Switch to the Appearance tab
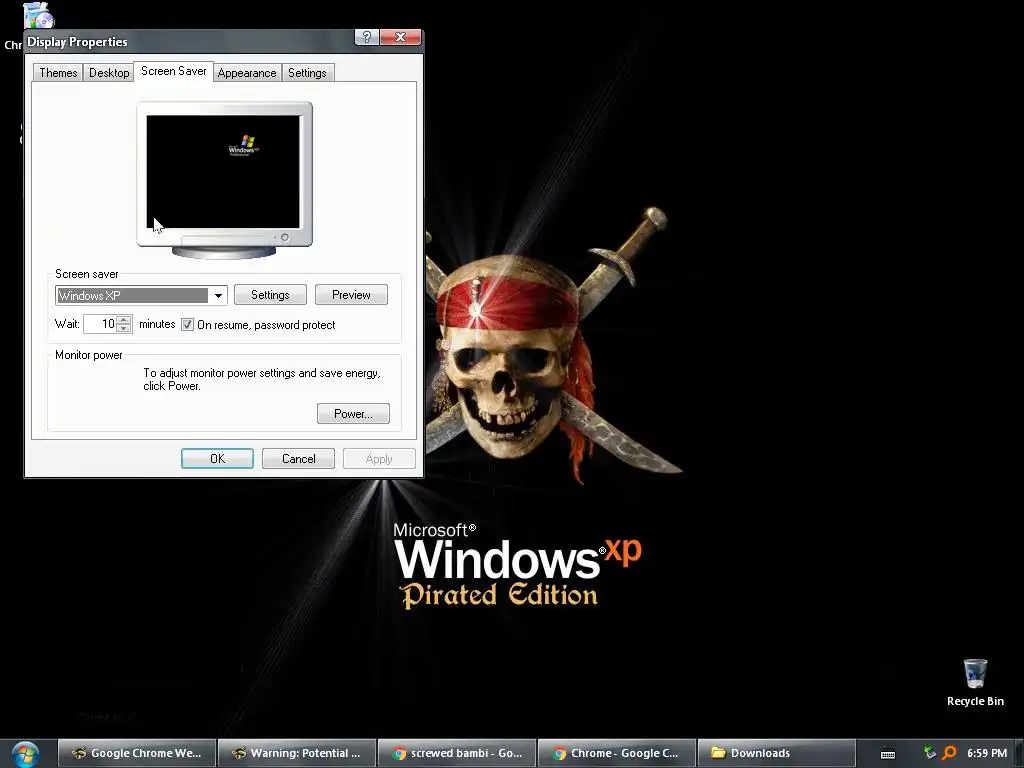 (x=247, y=72)
